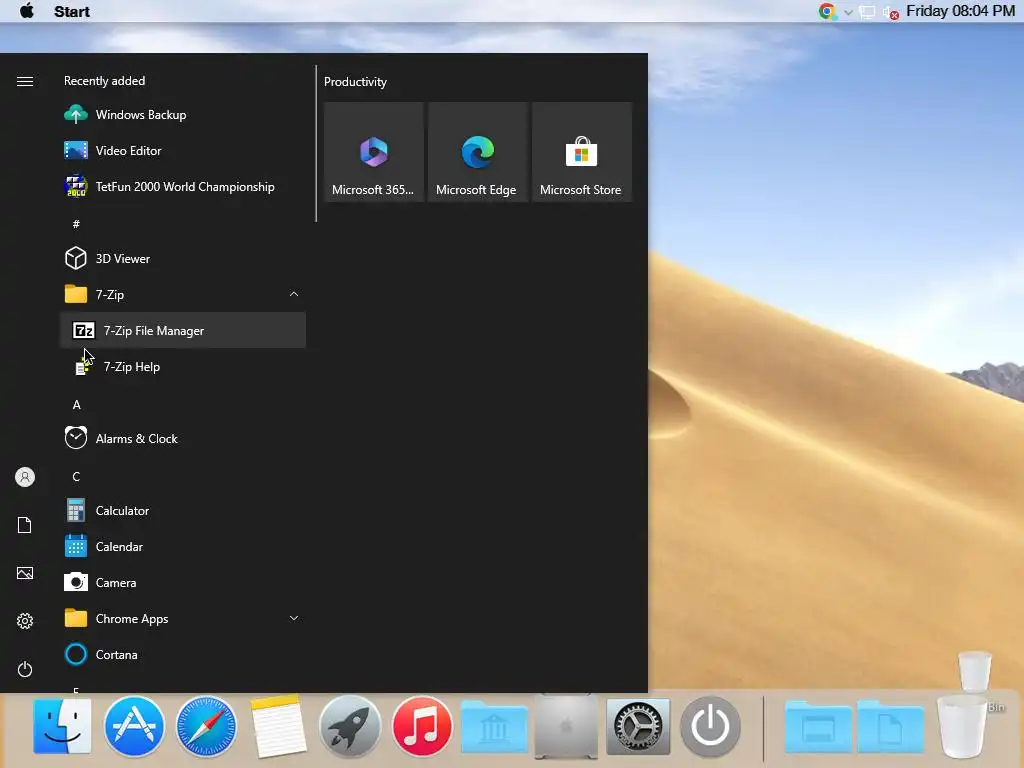1024x768 pixels.
Task: Open the library folder in the dock
Action: coord(494,727)
